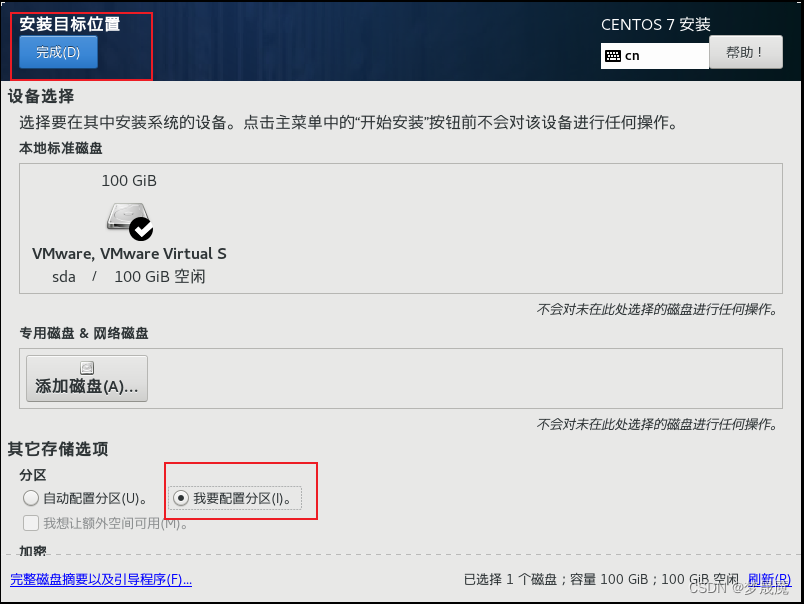Image resolution: width=804 pixels, height=604 pixels.
Task: Open 完整磁盘摘要以及引导程序(F)... link
Action: [x=101, y=579]
